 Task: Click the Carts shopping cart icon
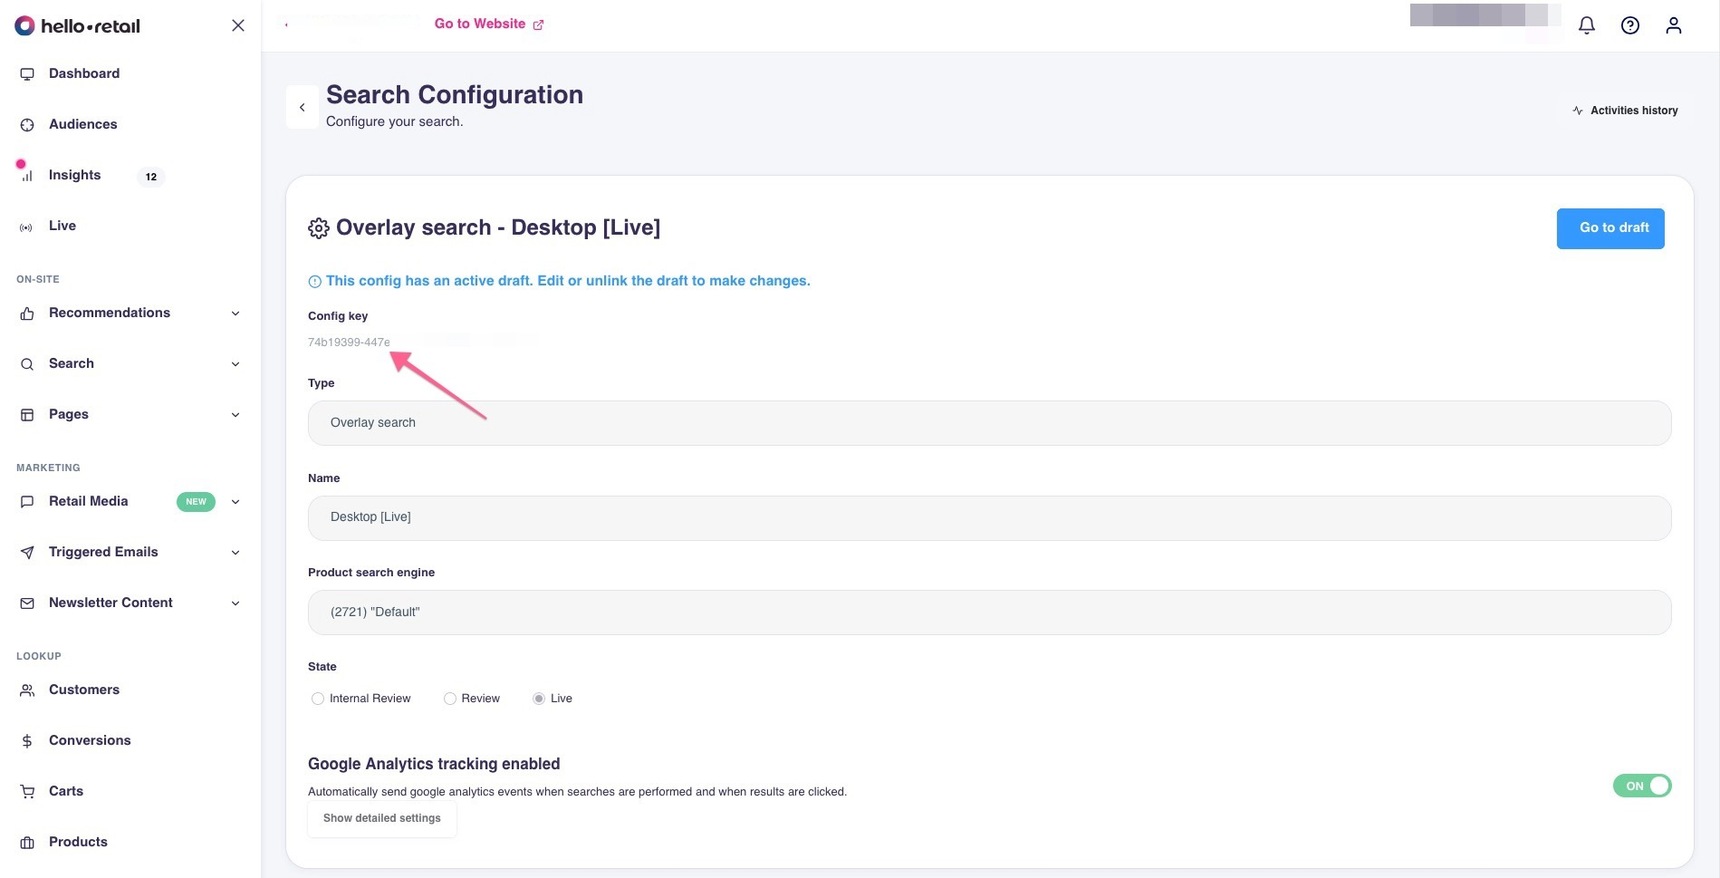(x=27, y=792)
